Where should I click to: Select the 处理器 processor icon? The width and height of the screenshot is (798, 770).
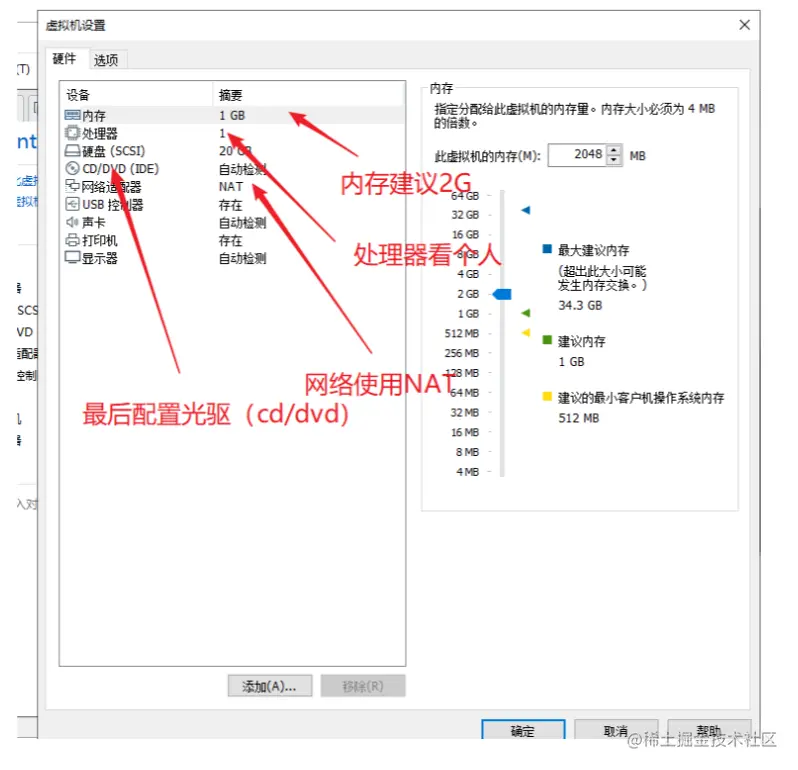[x=73, y=133]
